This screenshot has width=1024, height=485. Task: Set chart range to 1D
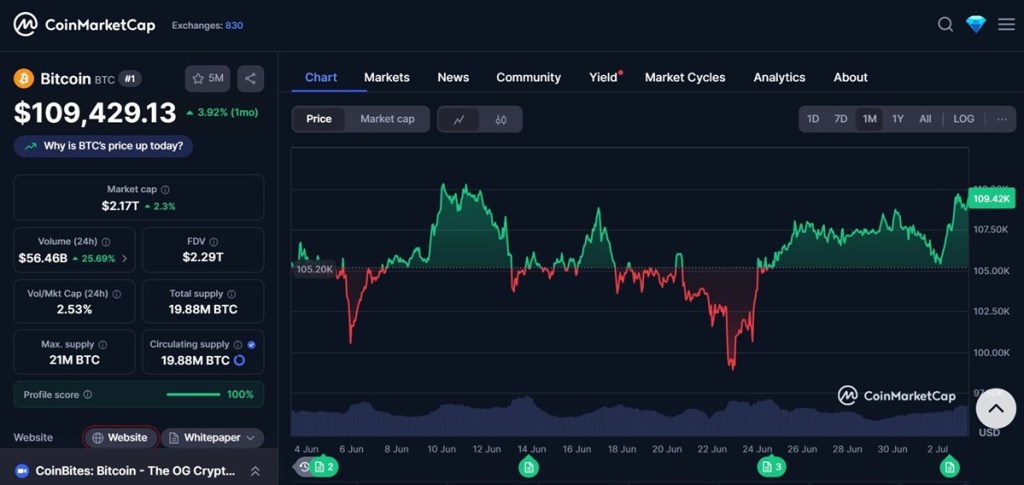tap(813, 119)
